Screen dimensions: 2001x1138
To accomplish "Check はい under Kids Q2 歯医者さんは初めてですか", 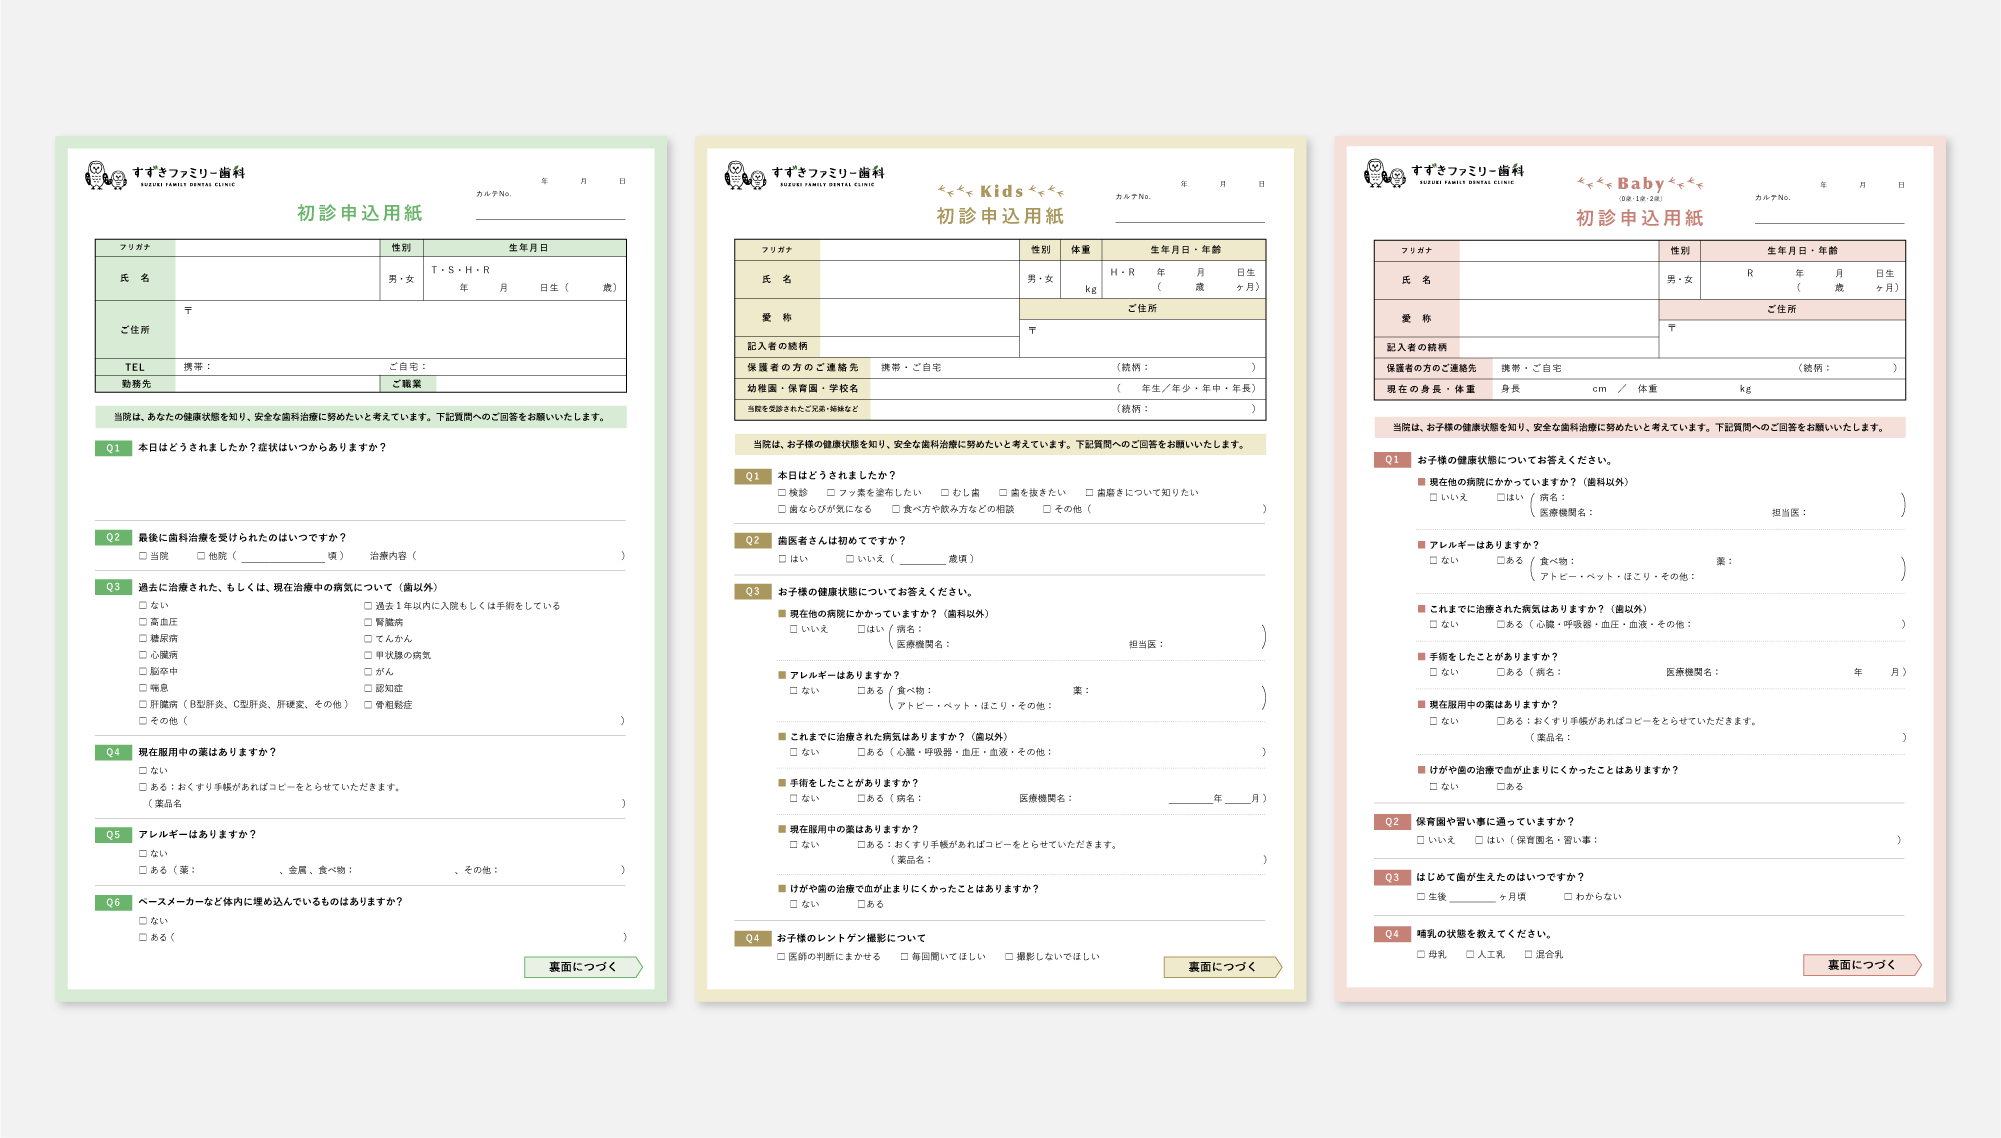I will [x=783, y=559].
